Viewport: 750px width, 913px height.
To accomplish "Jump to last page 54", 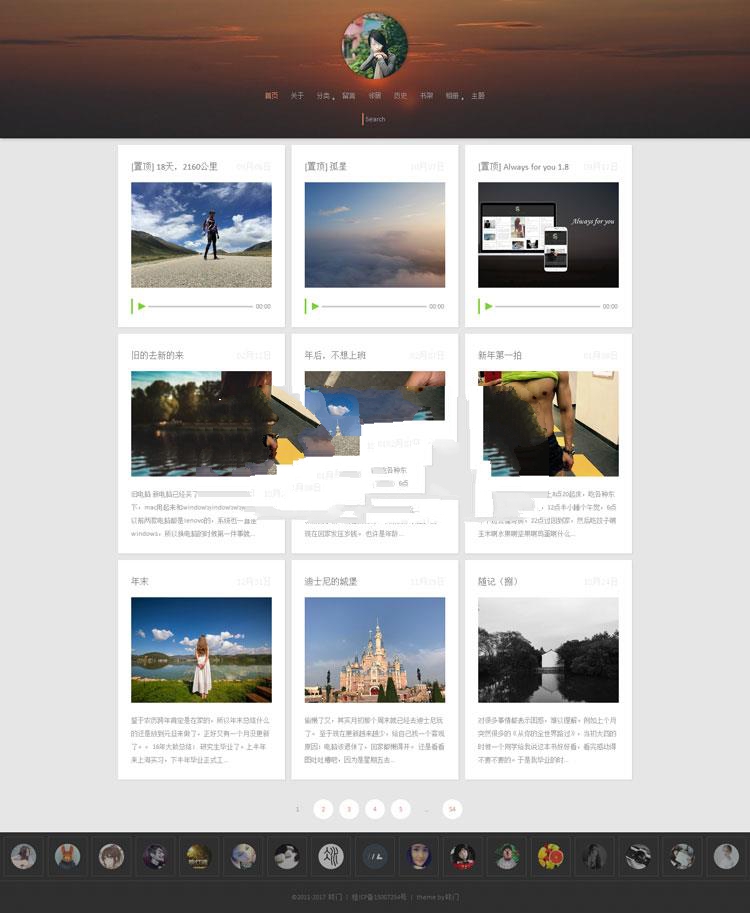I will pyautogui.click(x=452, y=809).
